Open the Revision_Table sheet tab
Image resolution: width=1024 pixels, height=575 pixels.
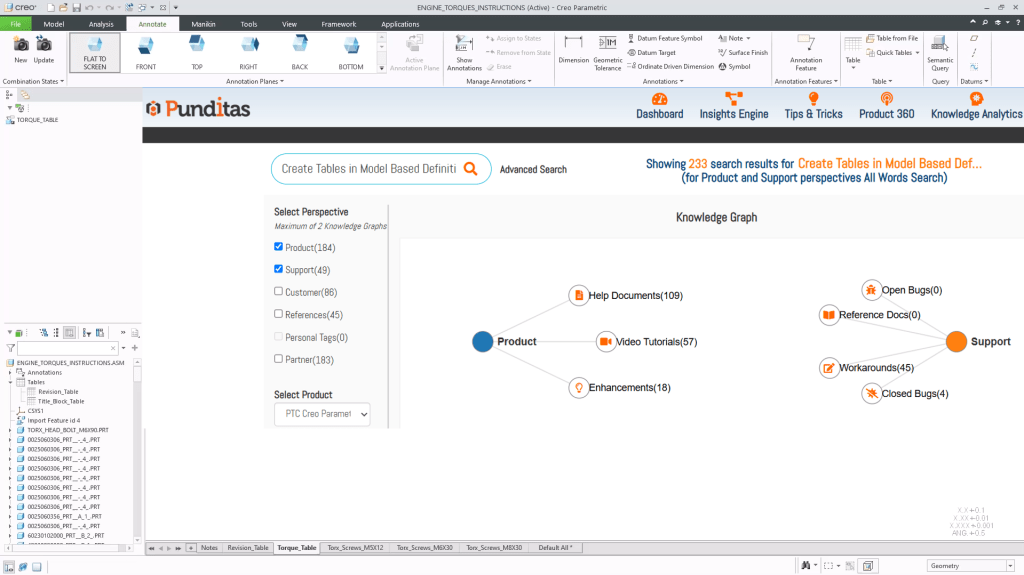point(247,548)
